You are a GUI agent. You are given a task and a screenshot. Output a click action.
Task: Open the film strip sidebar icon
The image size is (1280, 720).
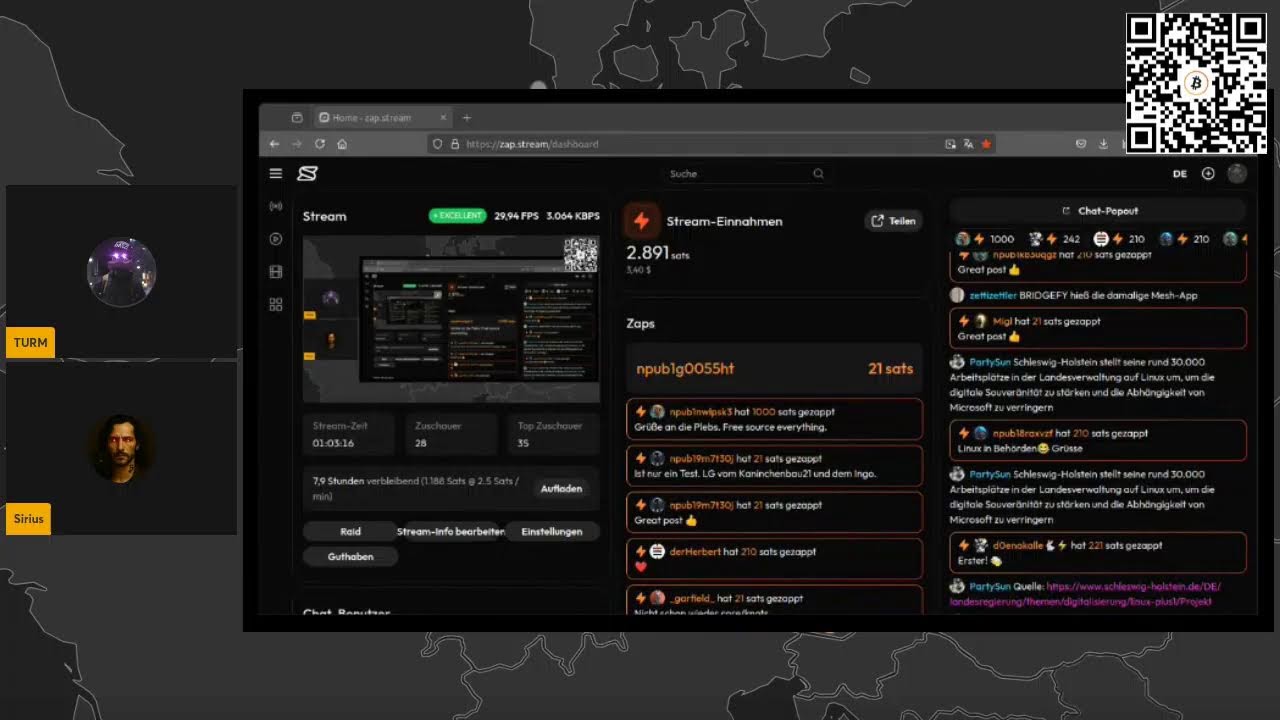coord(276,271)
